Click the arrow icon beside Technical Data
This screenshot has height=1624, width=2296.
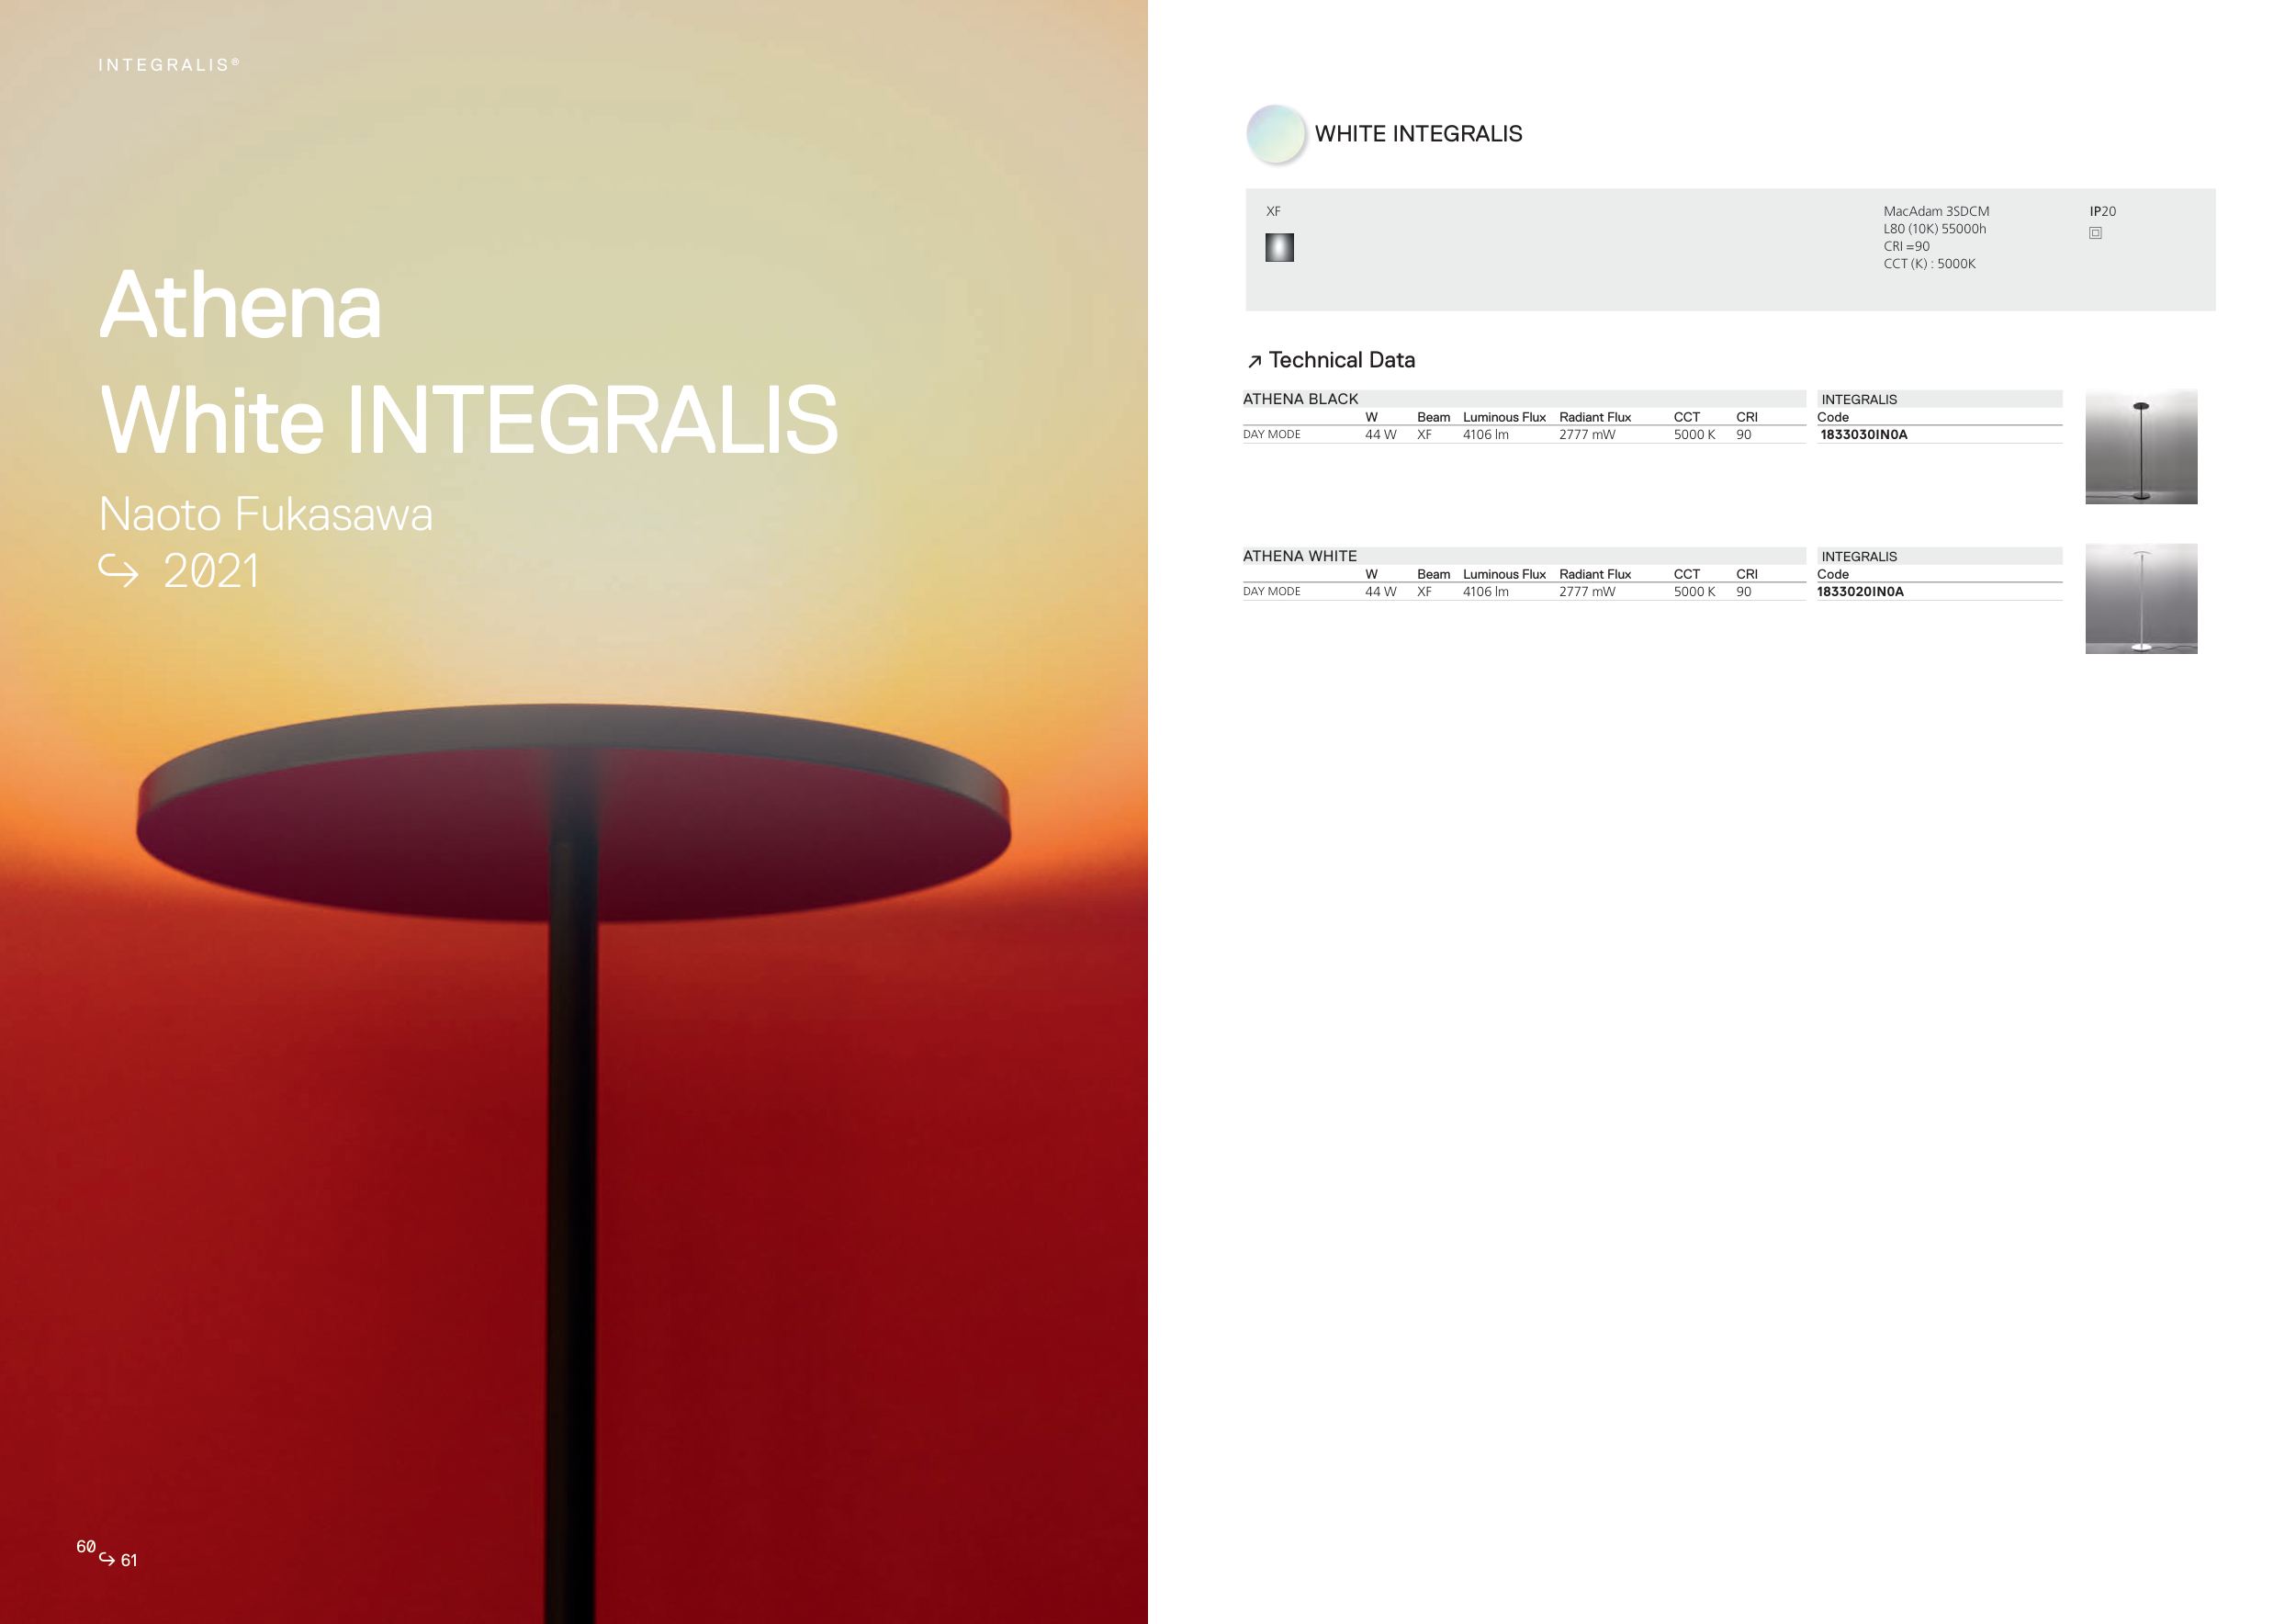[x=1254, y=361]
